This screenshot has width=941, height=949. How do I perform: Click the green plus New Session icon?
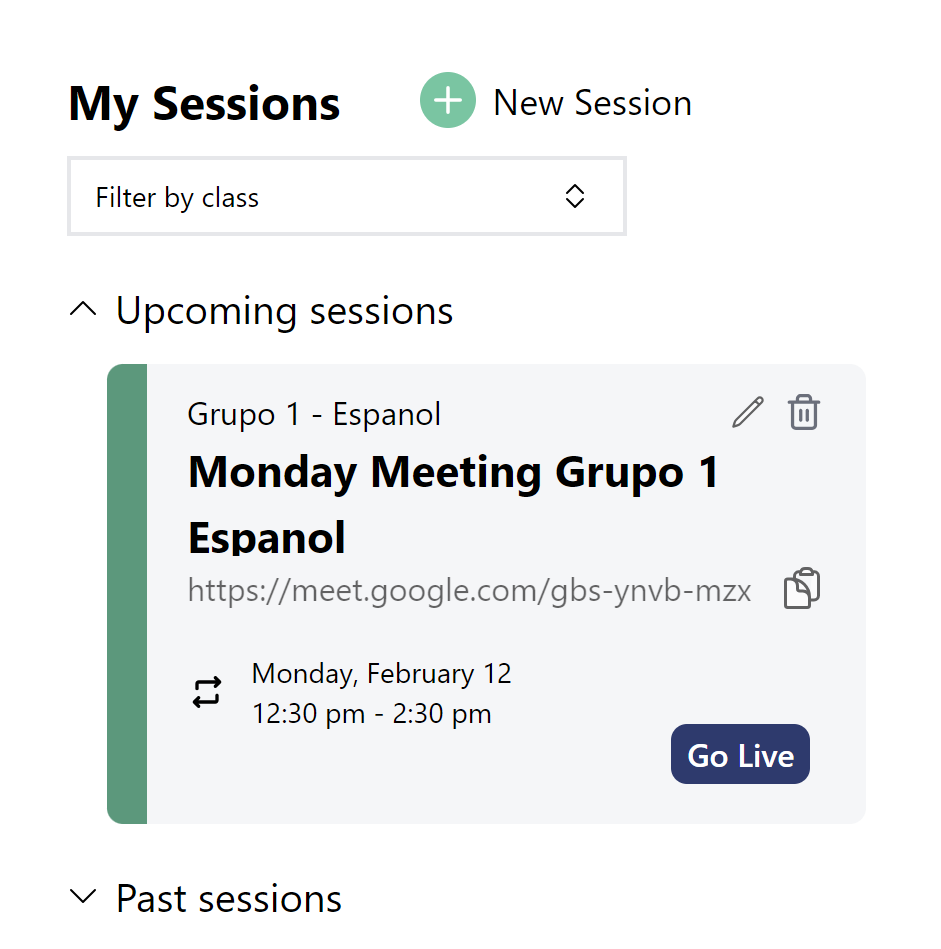(x=447, y=101)
